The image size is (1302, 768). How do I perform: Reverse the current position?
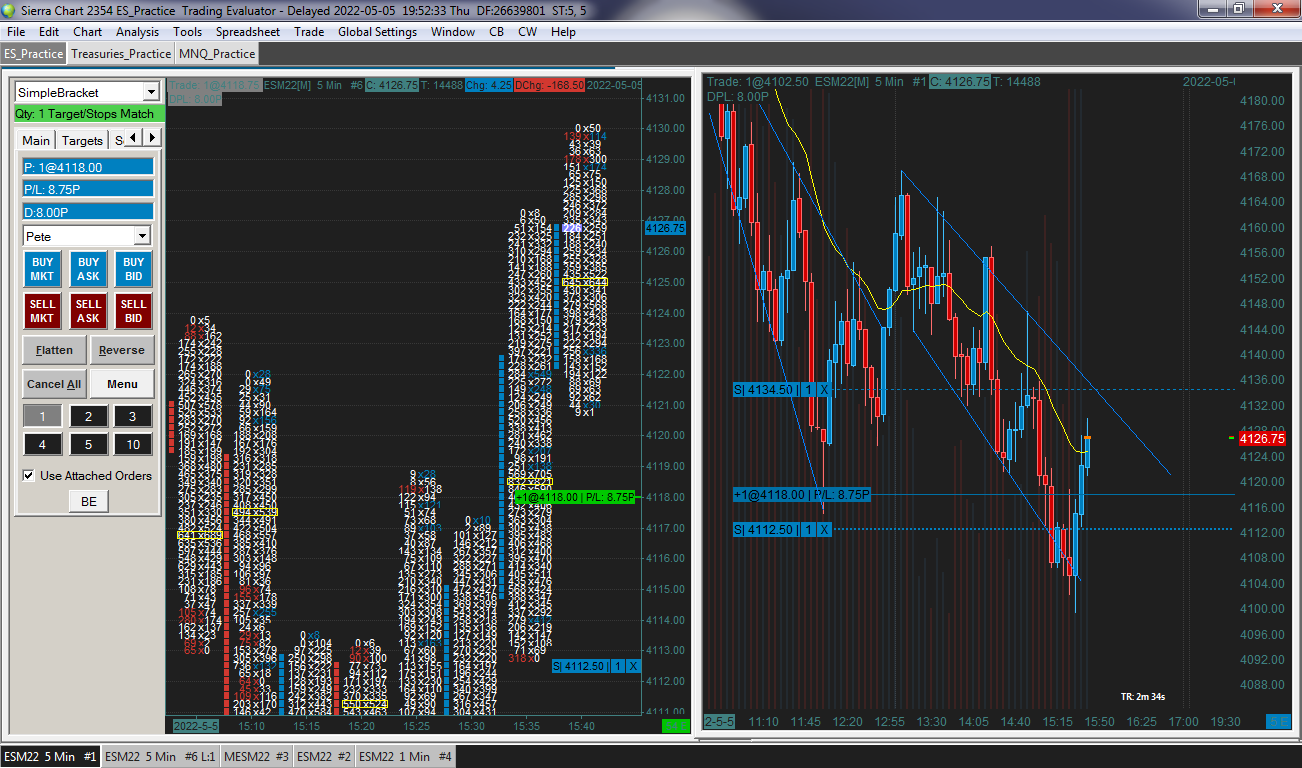pos(122,350)
